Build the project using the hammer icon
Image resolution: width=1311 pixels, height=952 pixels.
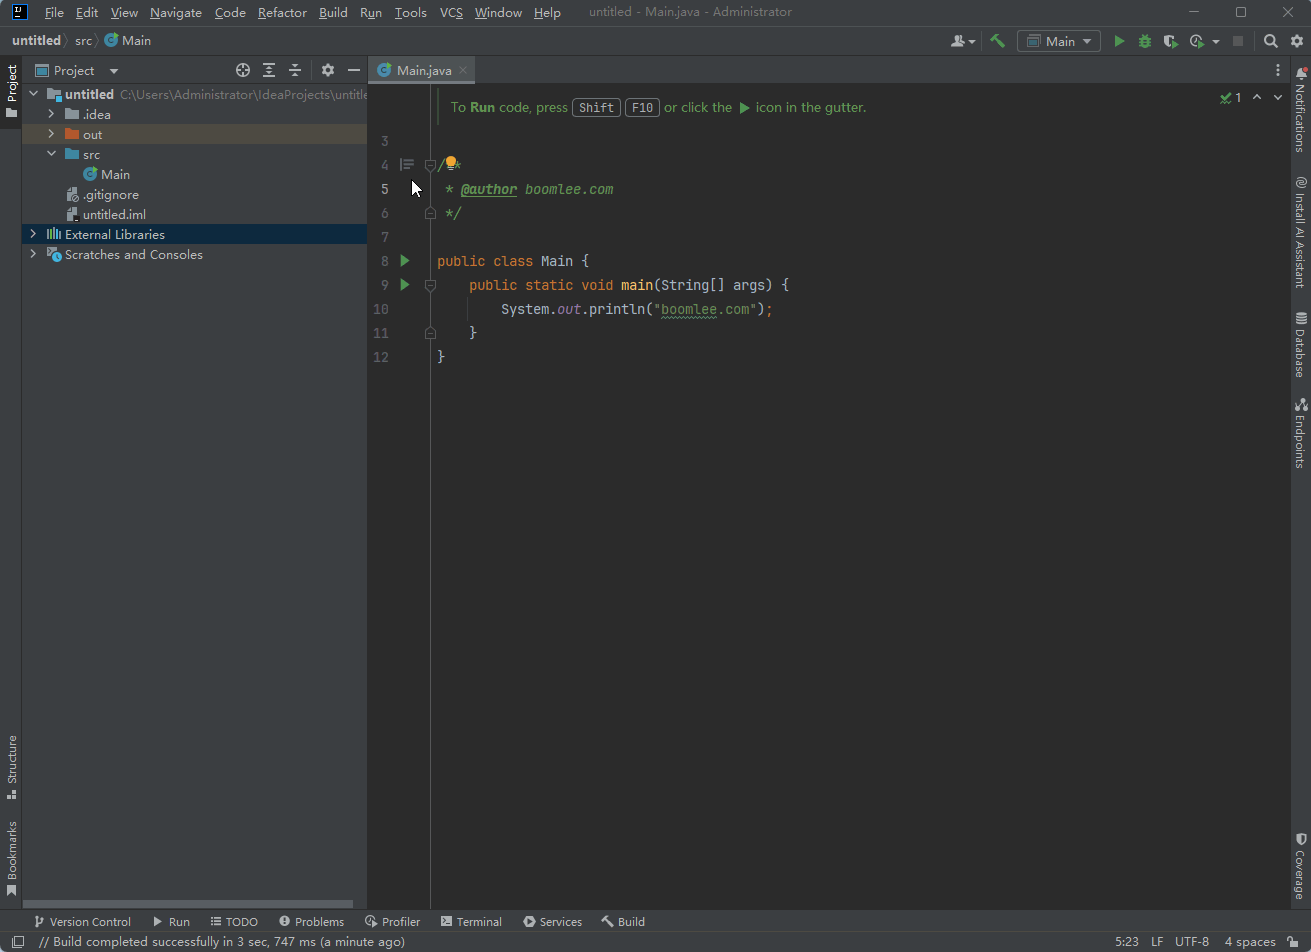996,40
